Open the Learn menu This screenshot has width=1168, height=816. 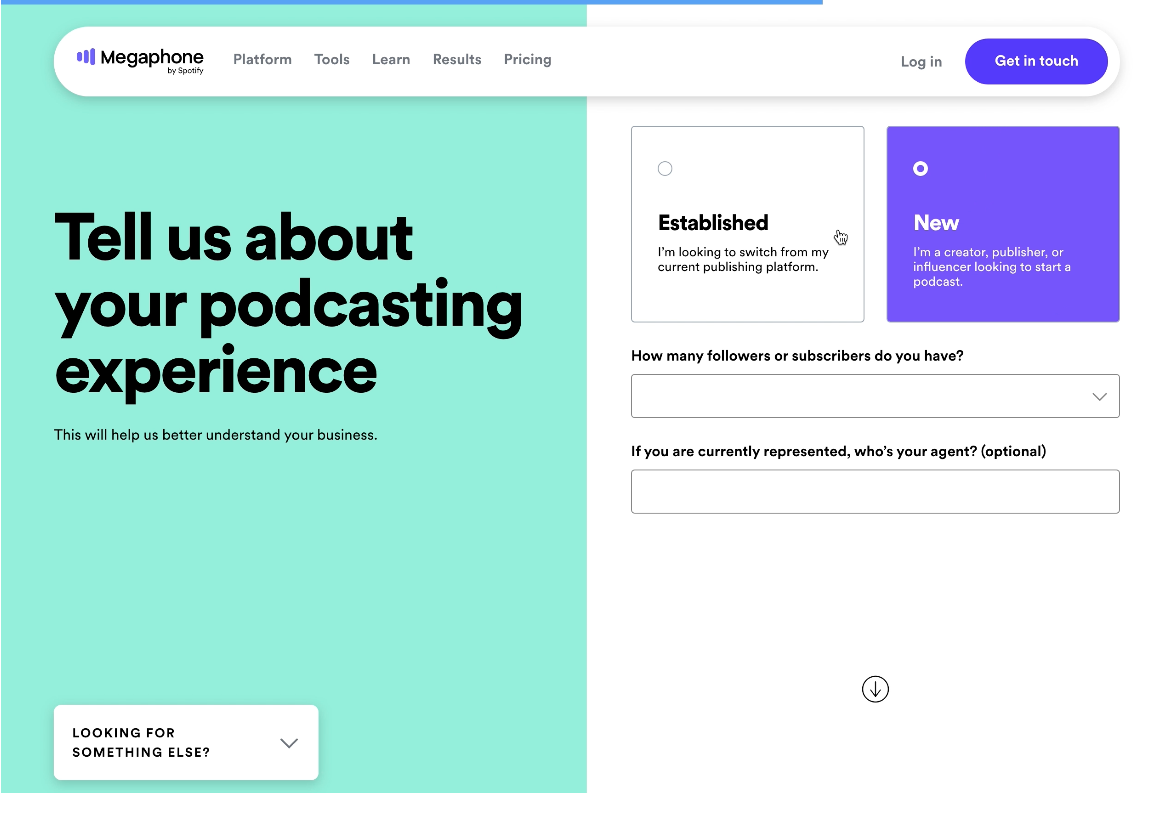391,60
